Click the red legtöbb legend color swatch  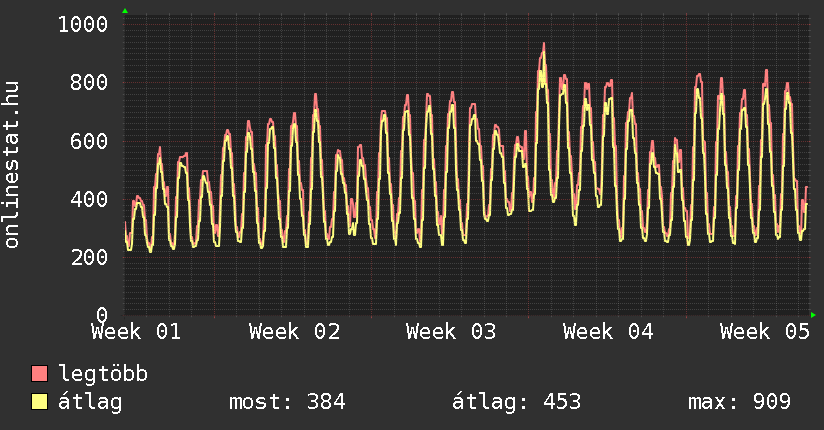click(40, 374)
